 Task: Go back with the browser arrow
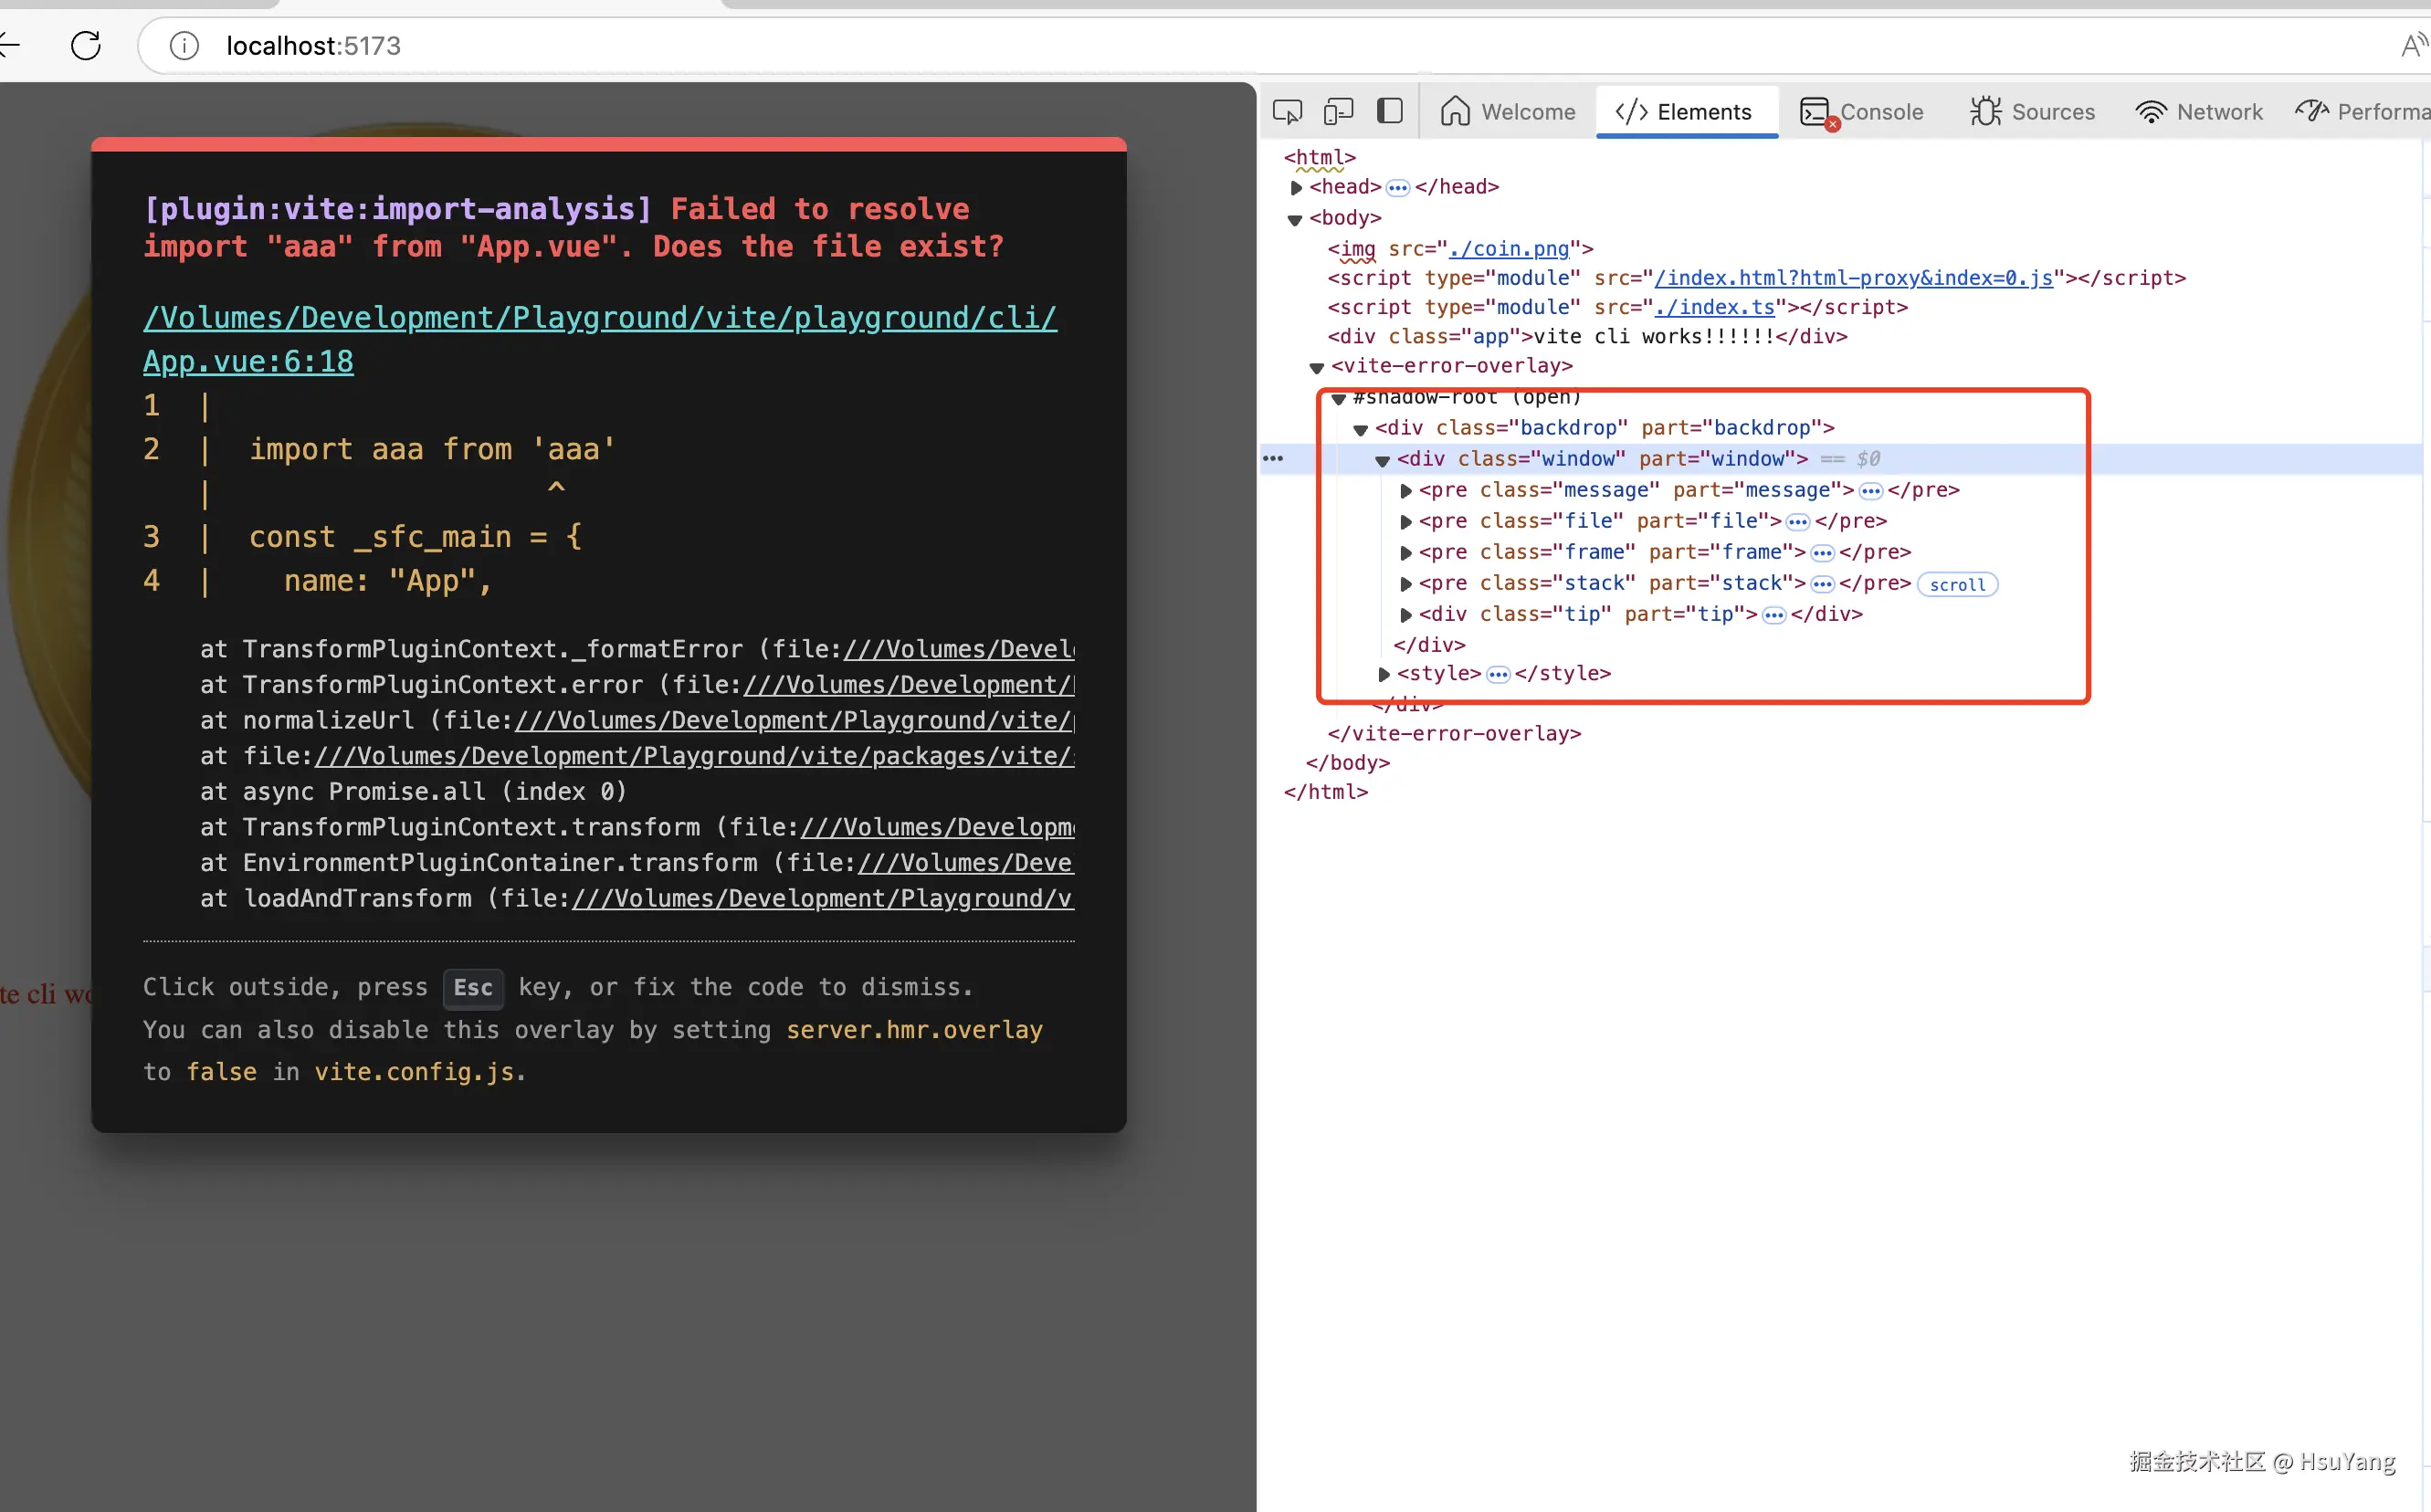[10, 45]
